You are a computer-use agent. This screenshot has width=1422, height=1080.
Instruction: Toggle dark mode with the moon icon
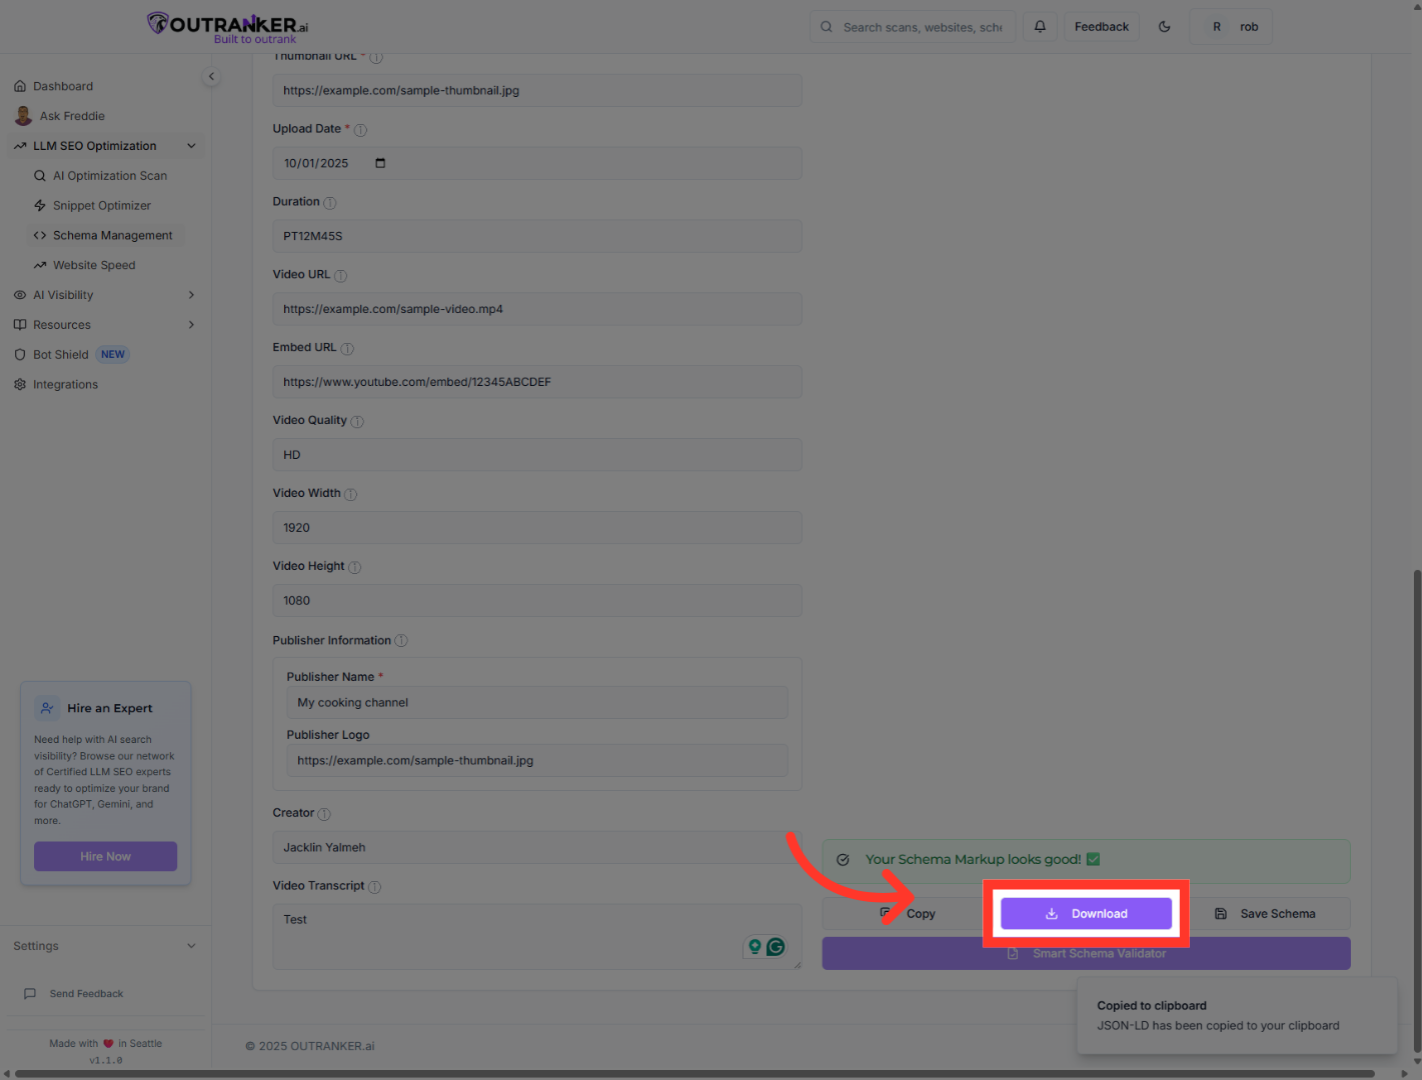(x=1164, y=26)
